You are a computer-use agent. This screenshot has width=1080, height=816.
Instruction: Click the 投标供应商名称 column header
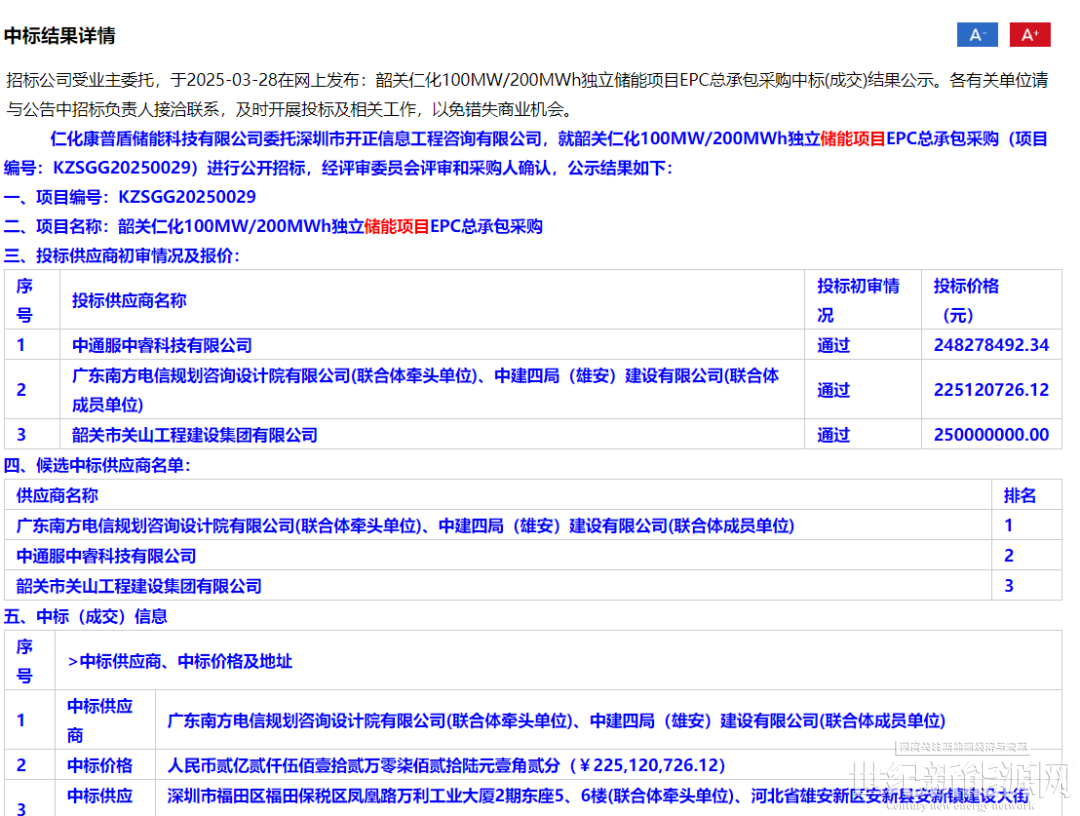tap(129, 300)
